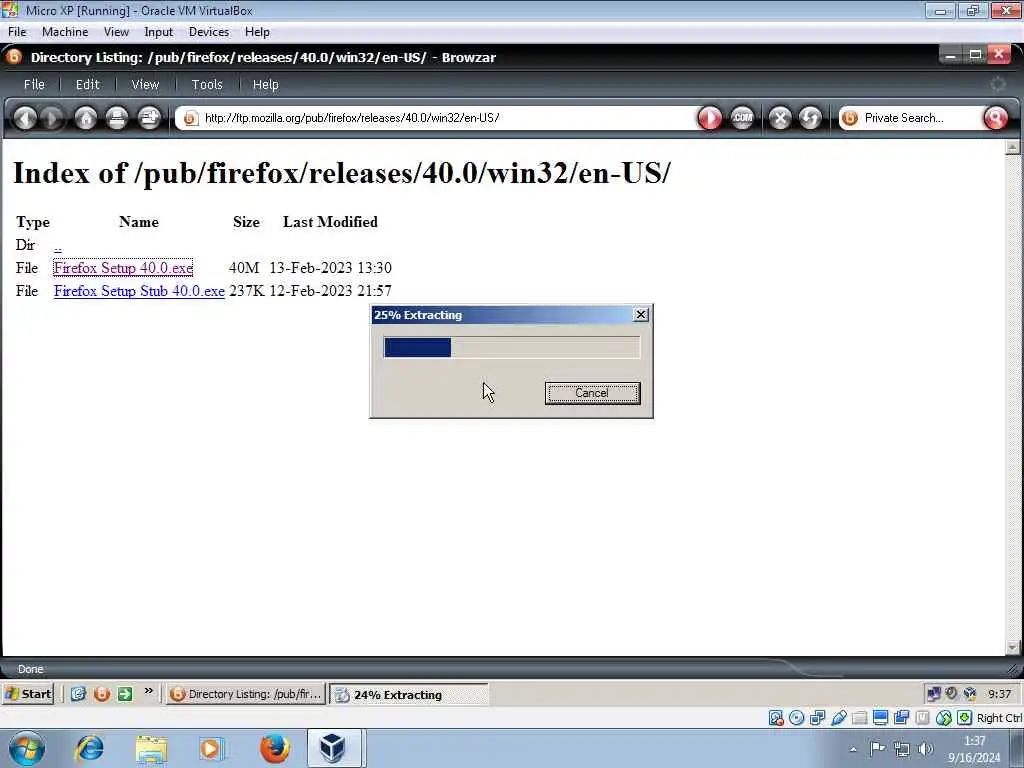Viewport: 1024px width, 768px height.
Task: Click the 40M size cell
Action: point(244,268)
